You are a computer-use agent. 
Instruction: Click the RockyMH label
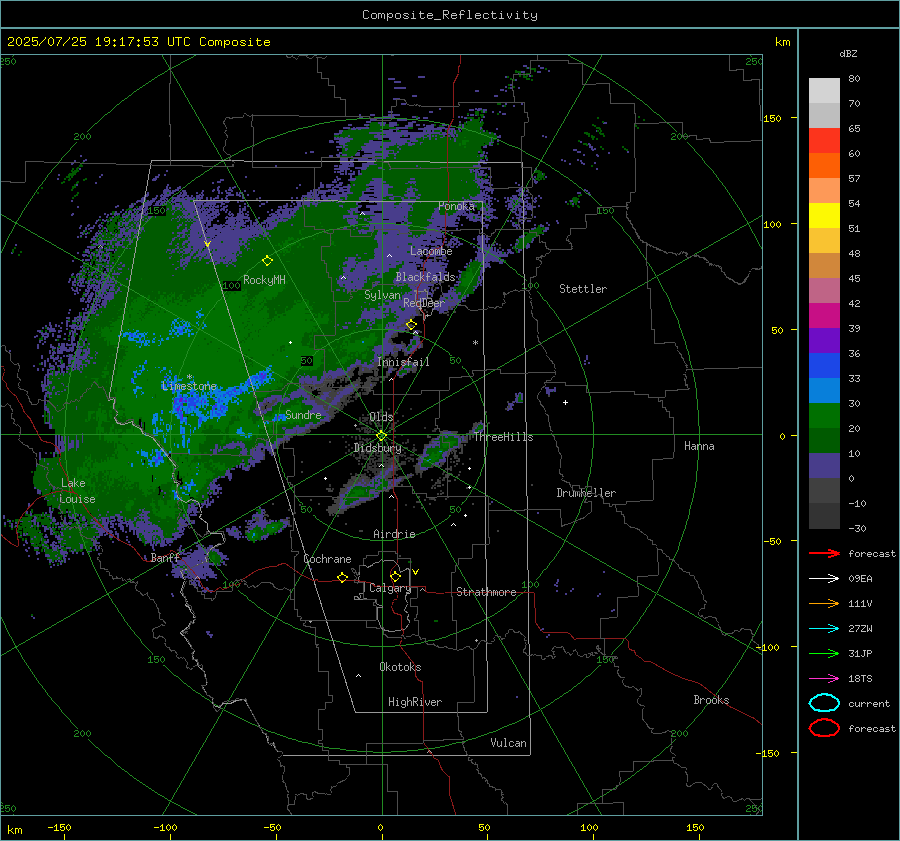point(264,280)
